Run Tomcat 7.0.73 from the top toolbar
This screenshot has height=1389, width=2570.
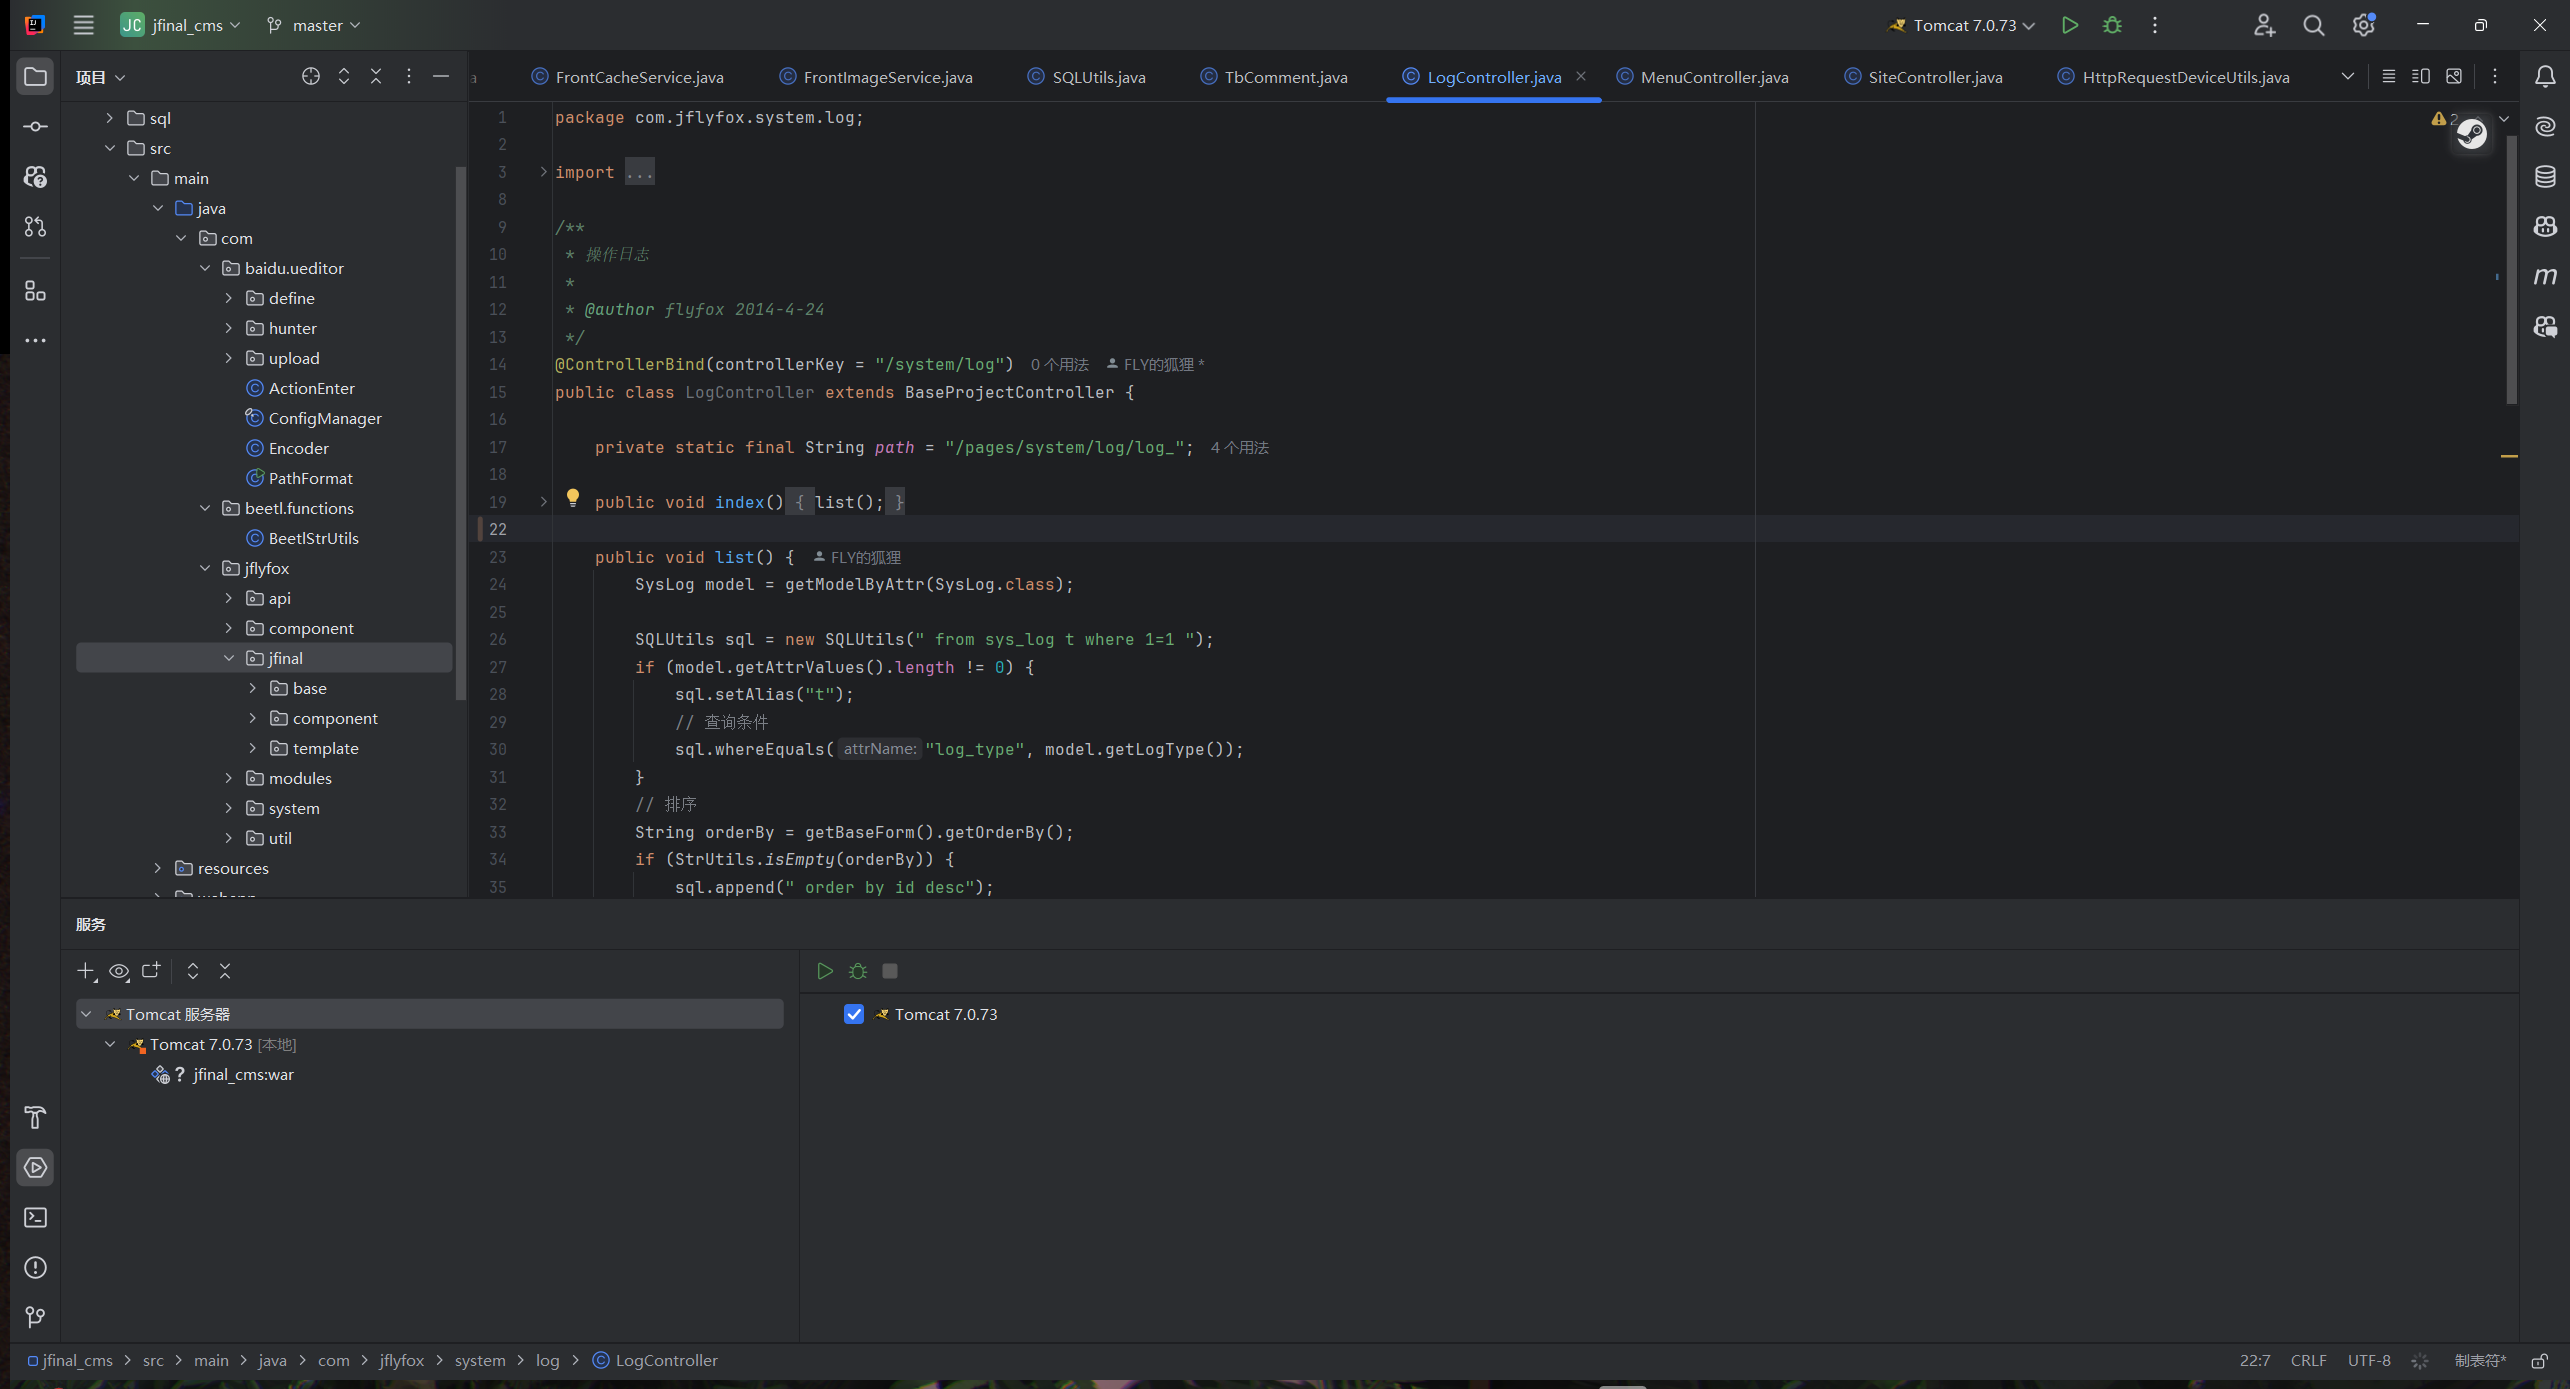click(2070, 25)
